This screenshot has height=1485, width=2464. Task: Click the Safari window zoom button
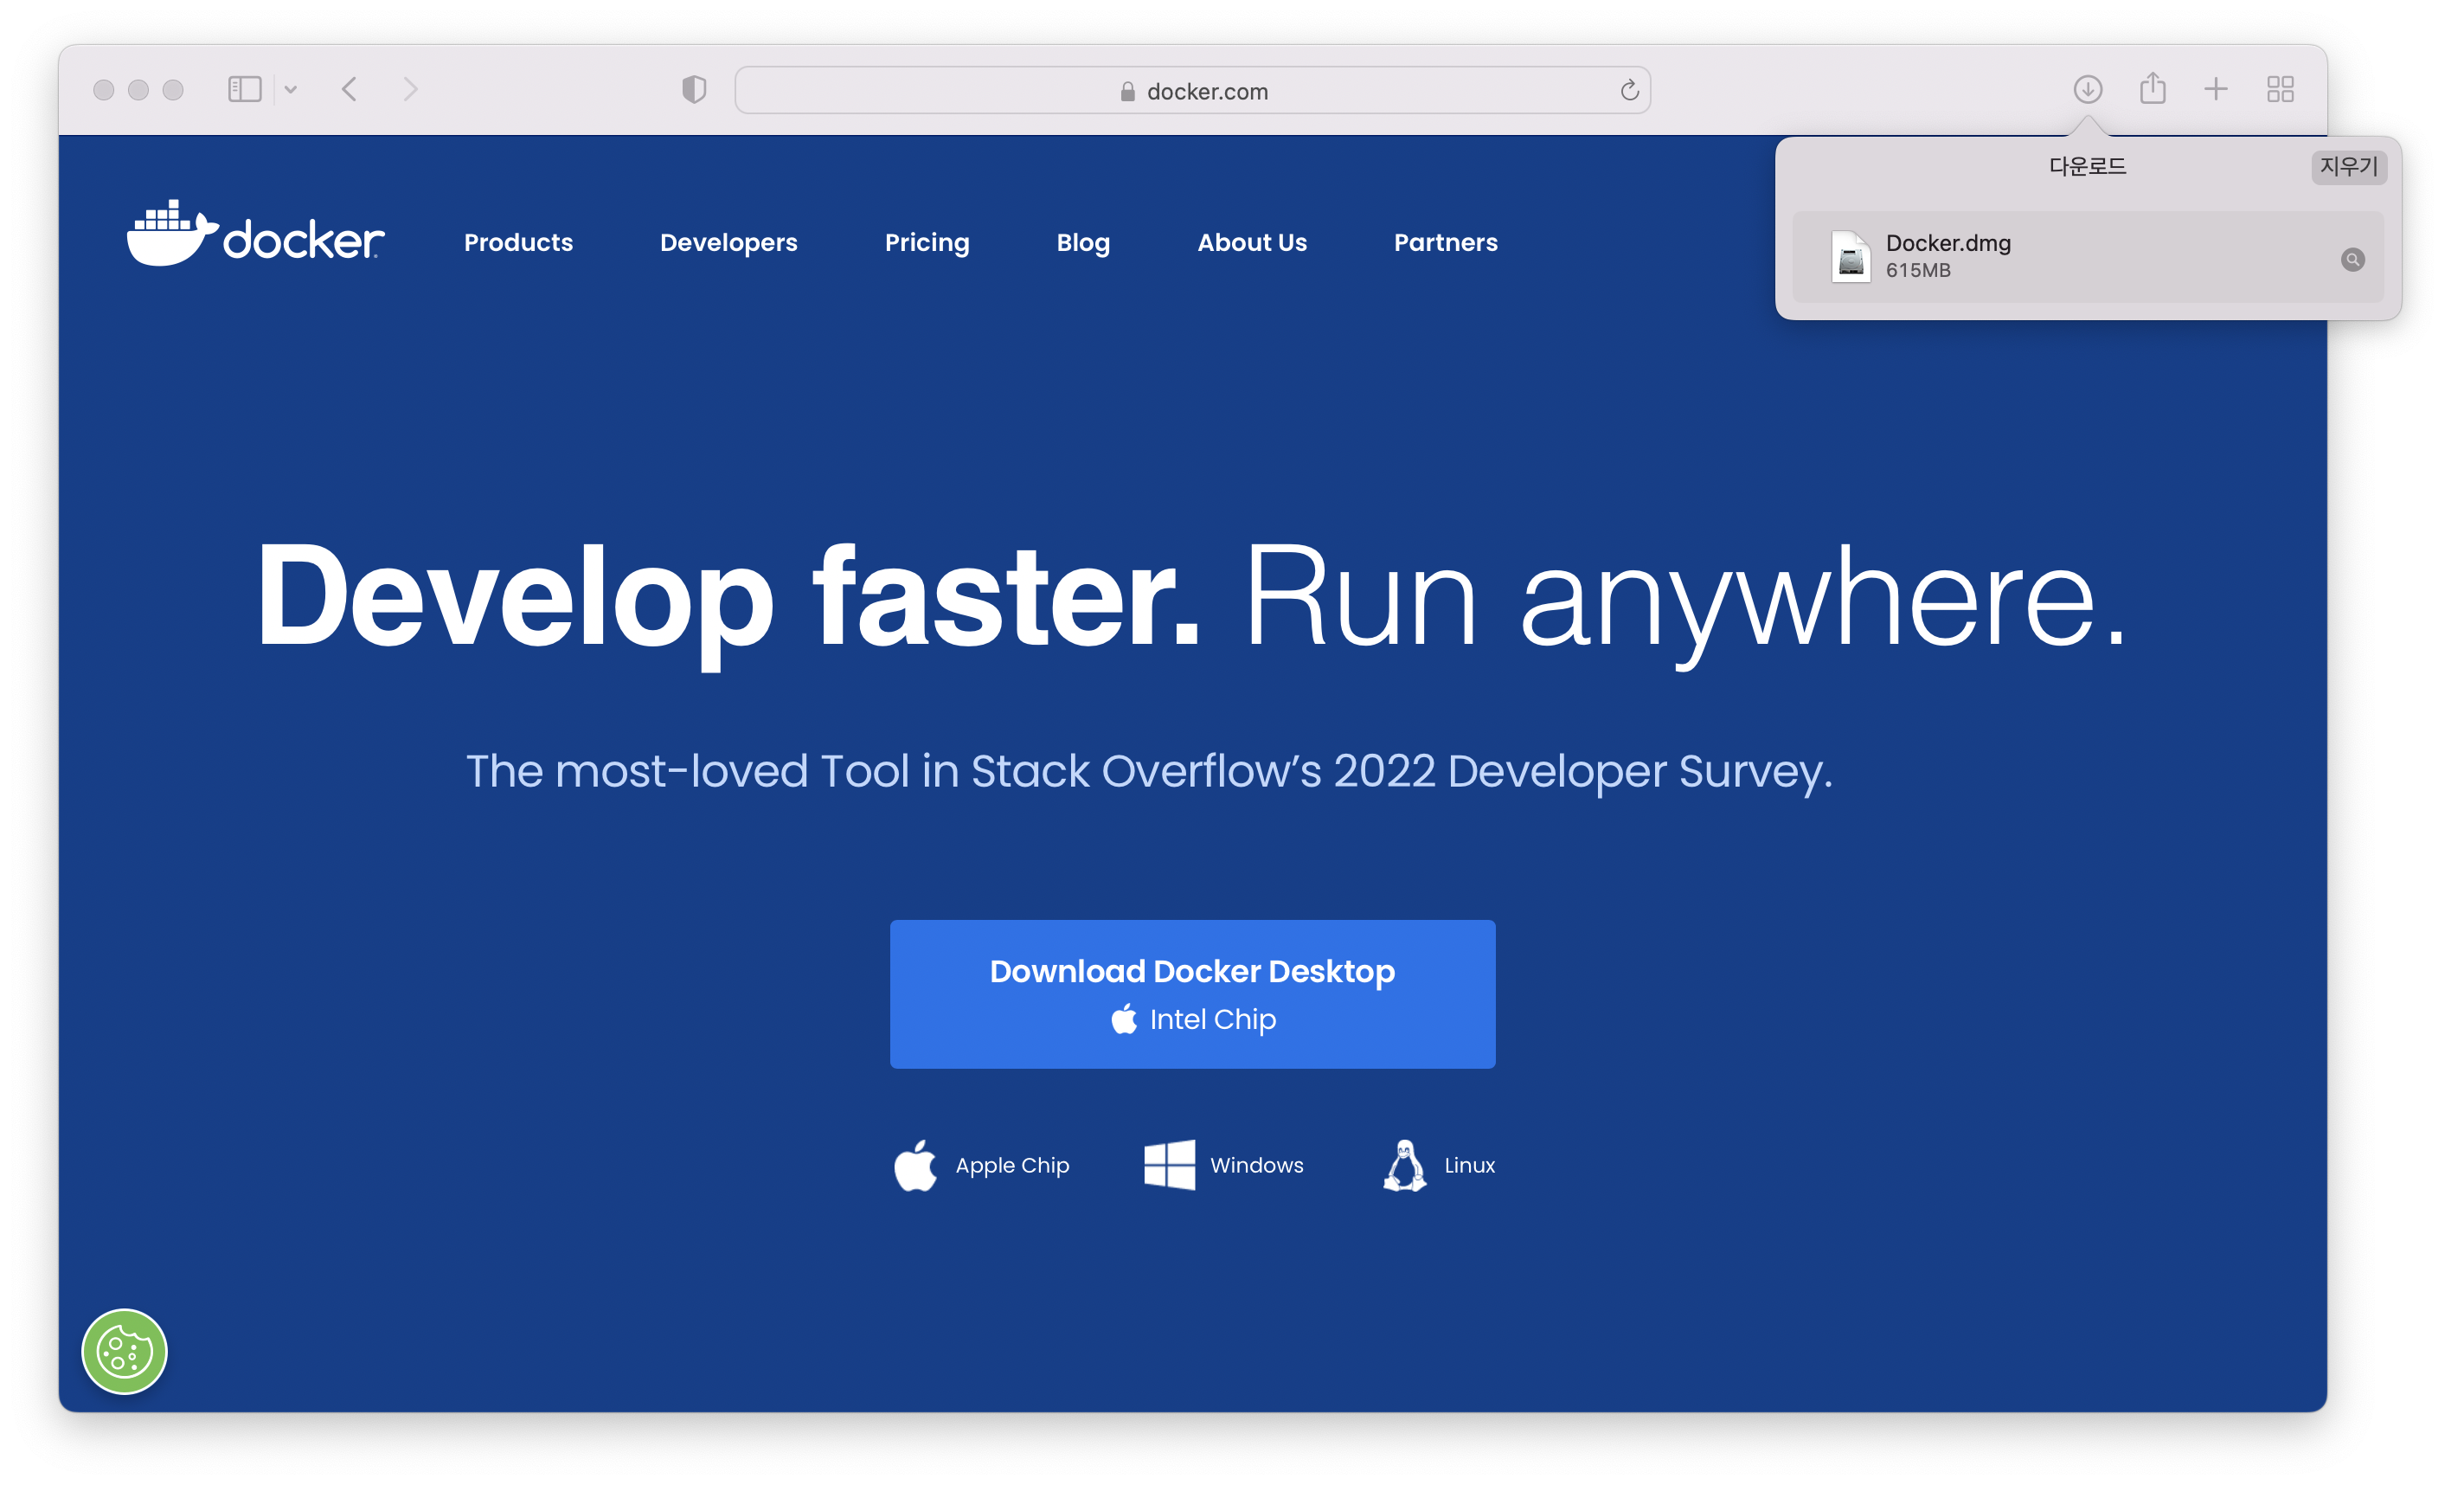tap(173, 90)
